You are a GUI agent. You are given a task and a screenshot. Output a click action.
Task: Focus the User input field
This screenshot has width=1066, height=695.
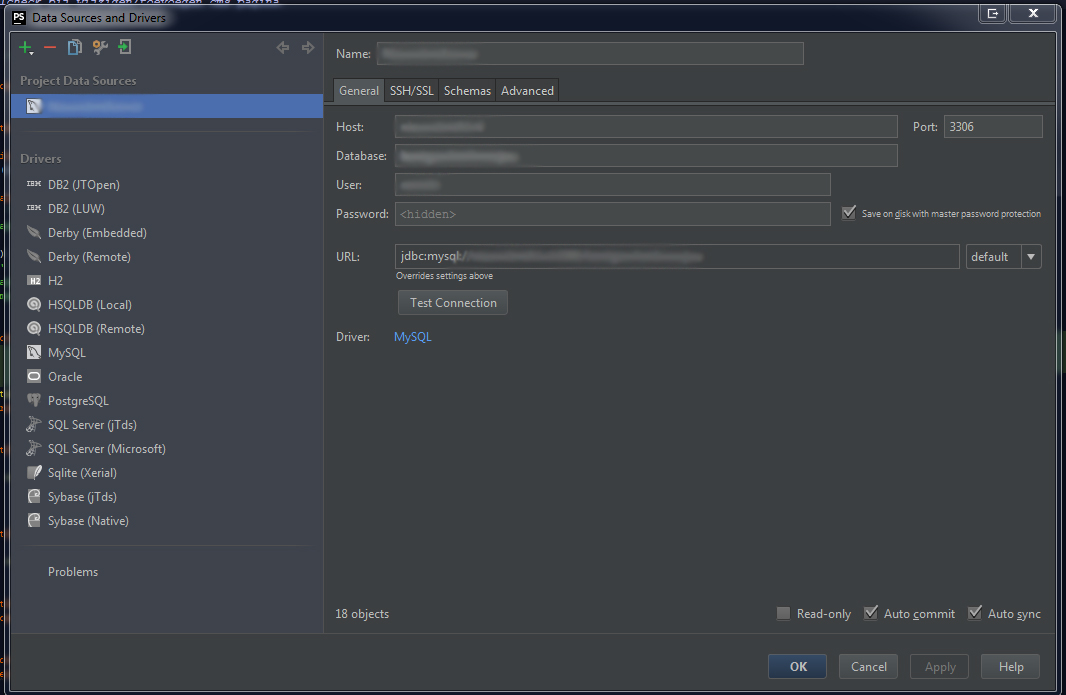point(612,184)
